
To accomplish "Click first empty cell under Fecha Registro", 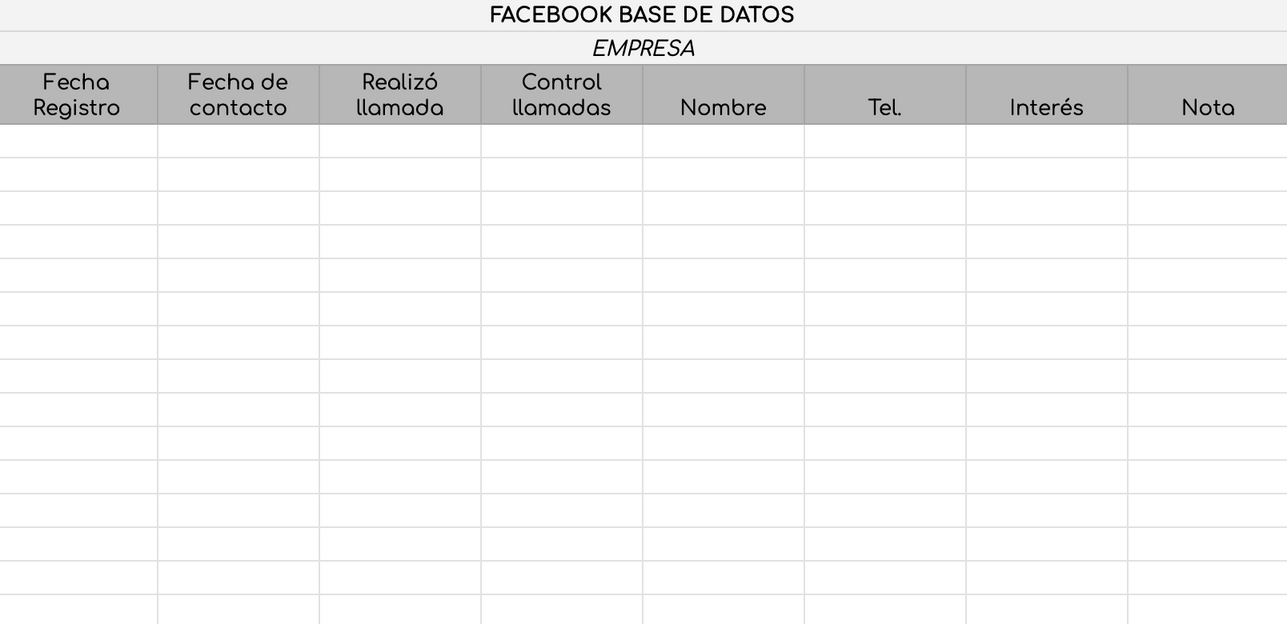I will (x=77, y=141).
